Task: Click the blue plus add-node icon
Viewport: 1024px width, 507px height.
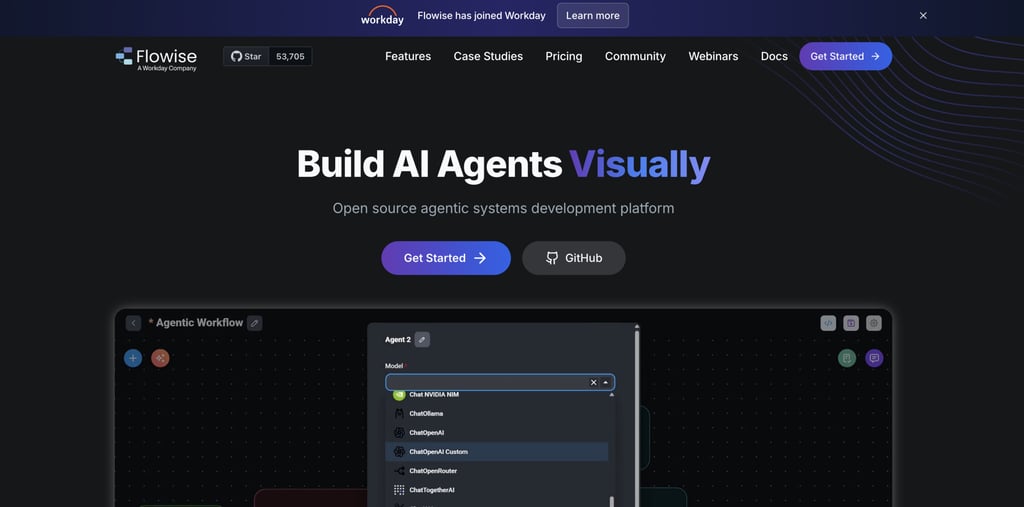Action: point(133,358)
